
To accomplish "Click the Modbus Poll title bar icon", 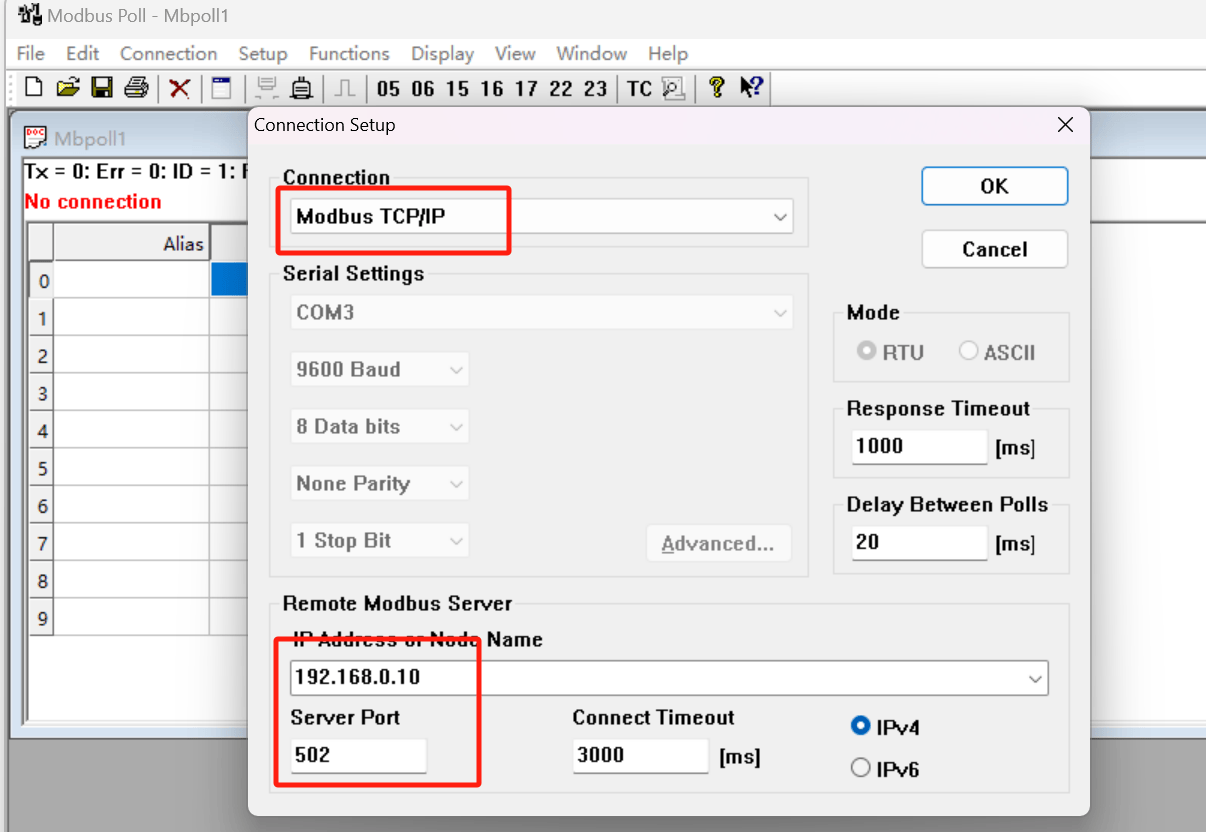I will click(x=29, y=15).
